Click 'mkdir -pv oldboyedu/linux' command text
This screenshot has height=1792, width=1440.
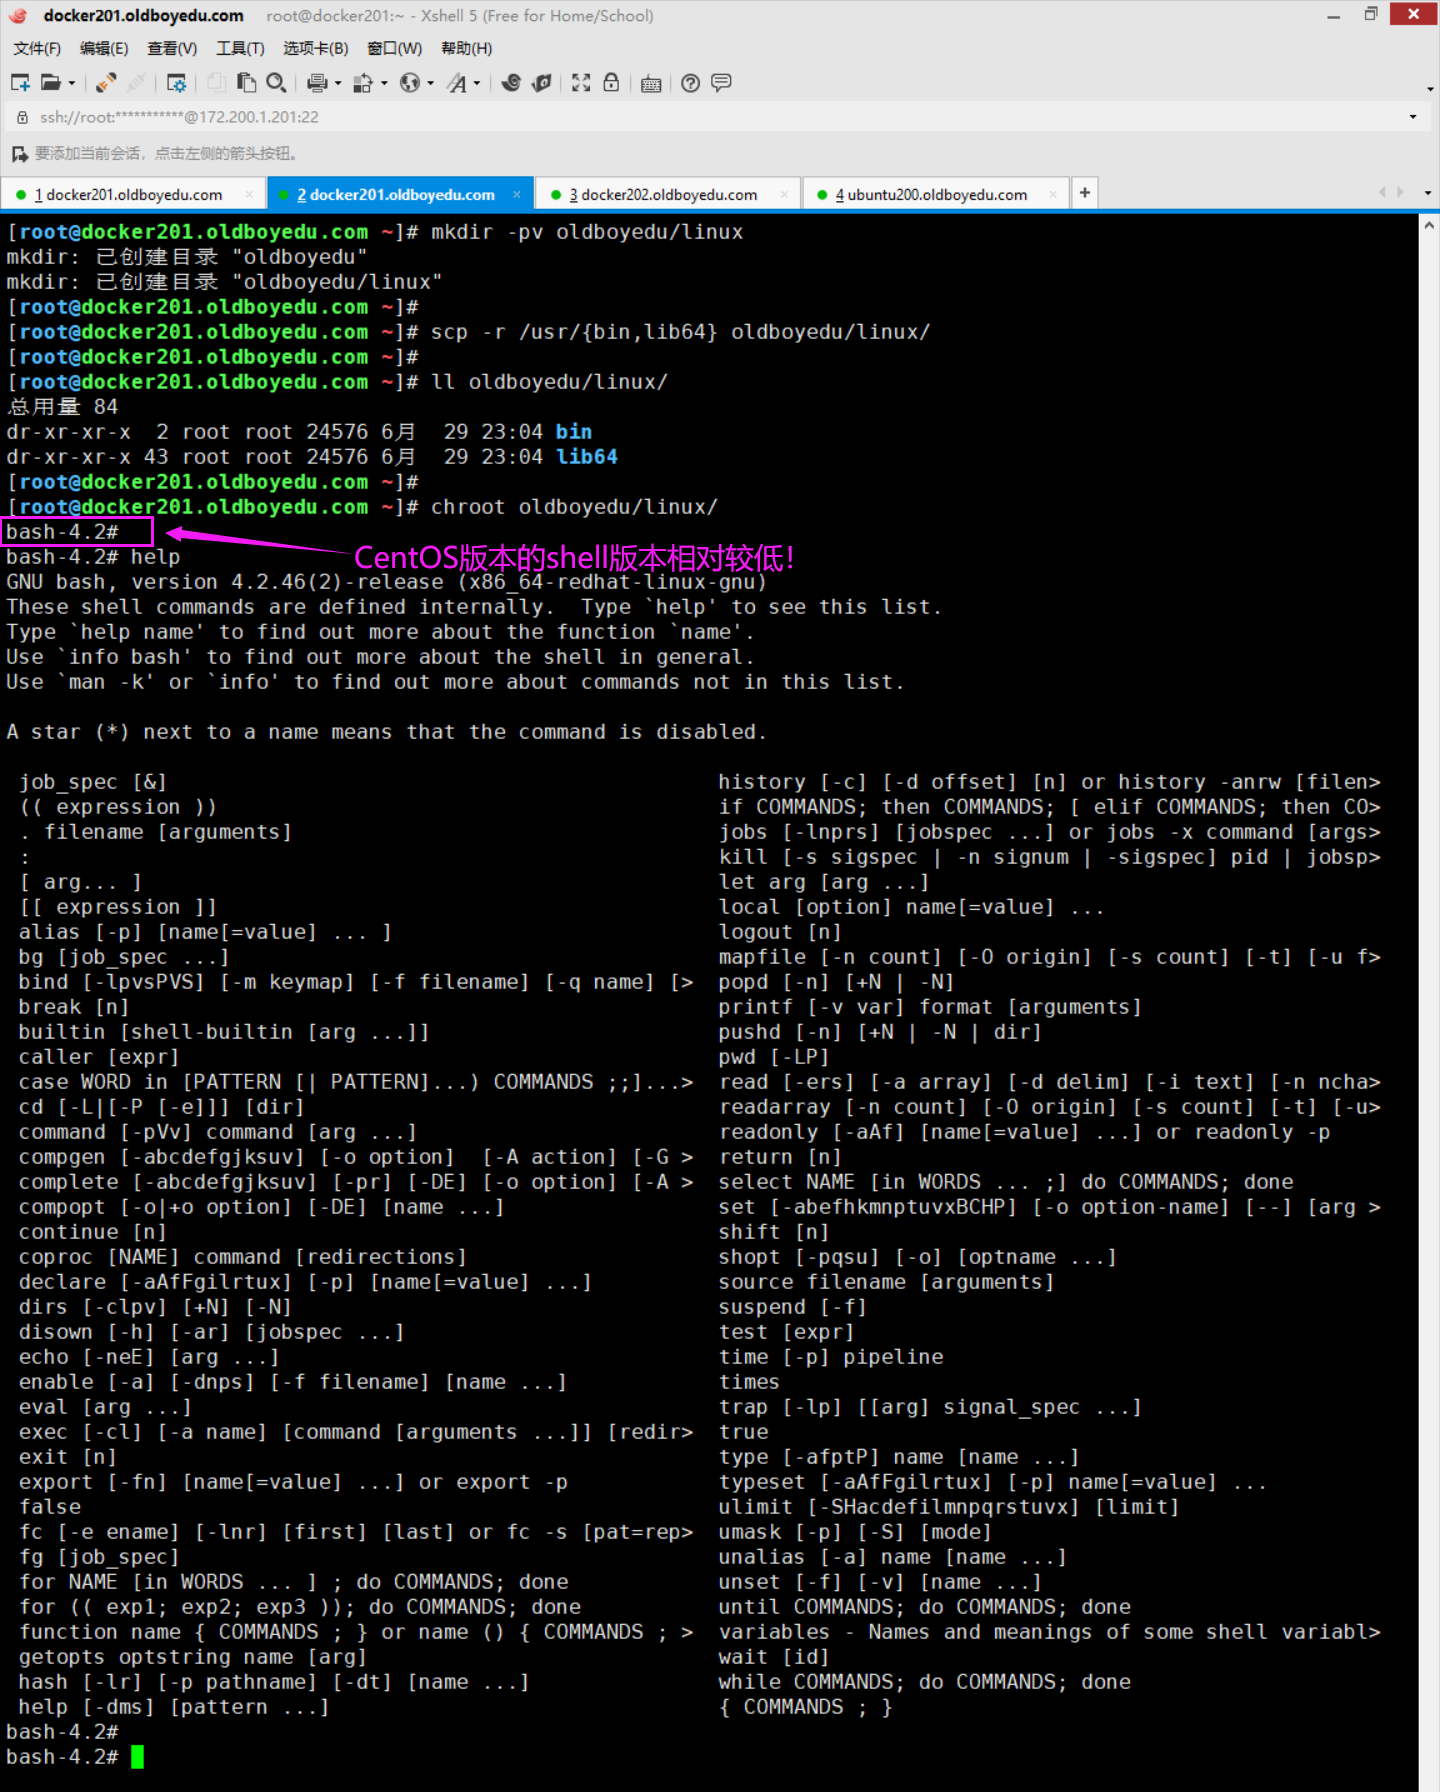click(587, 232)
